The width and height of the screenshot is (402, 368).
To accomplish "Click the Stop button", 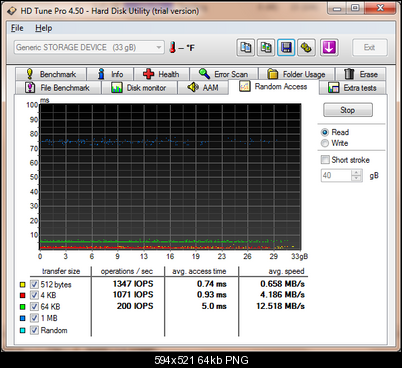I will pos(348,110).
